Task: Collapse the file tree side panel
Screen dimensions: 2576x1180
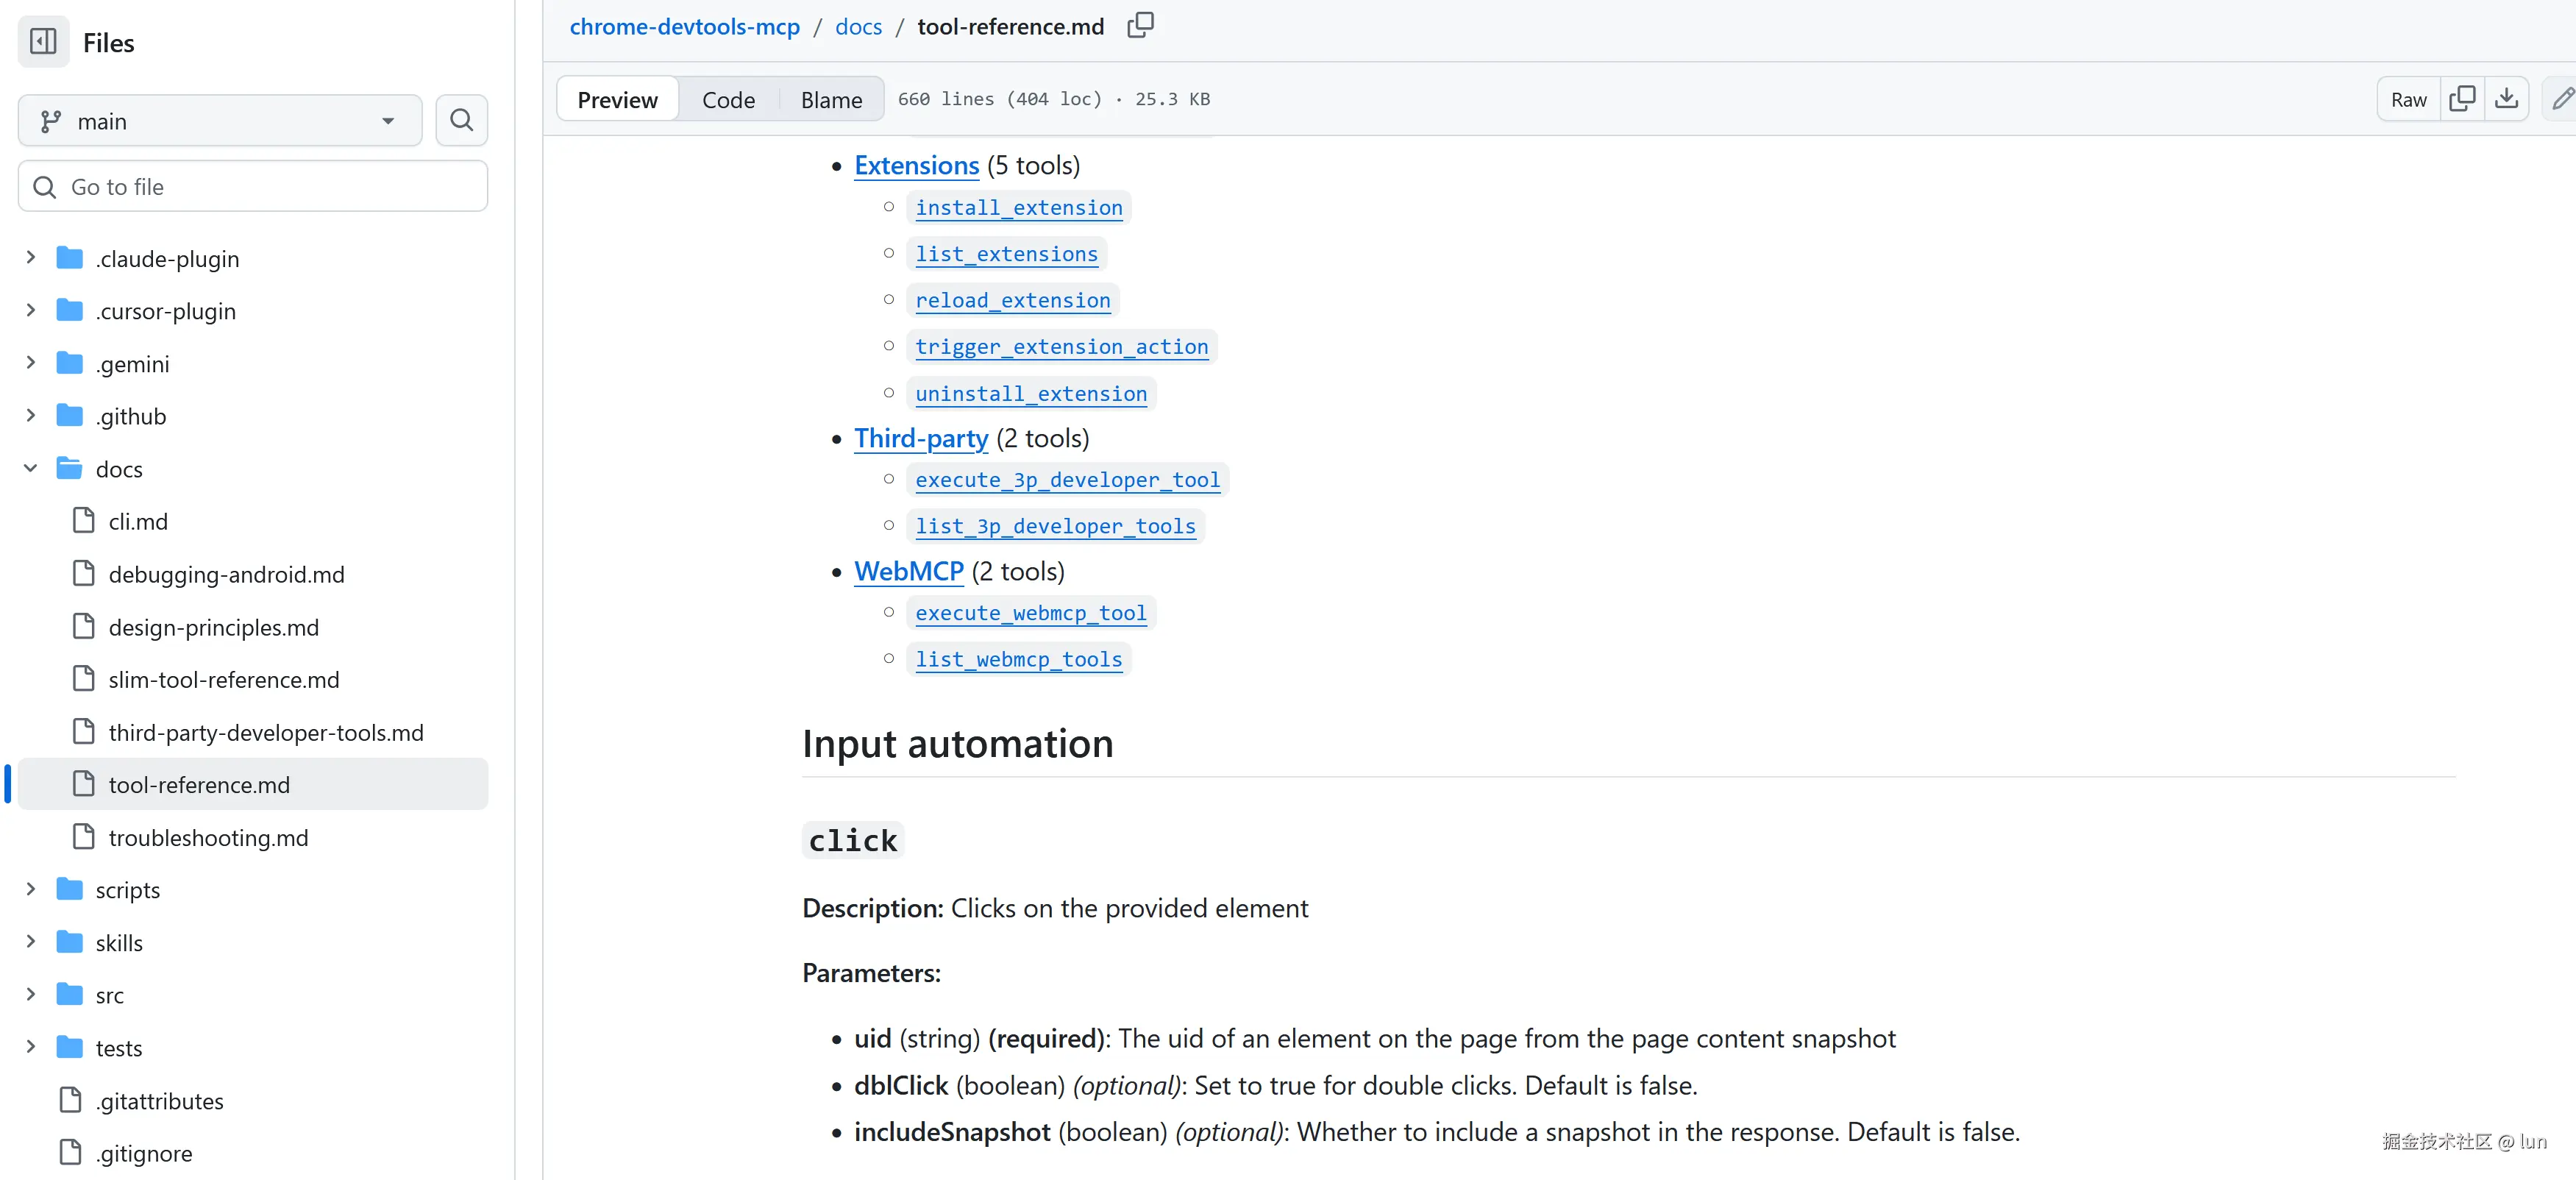Action: 43,42
